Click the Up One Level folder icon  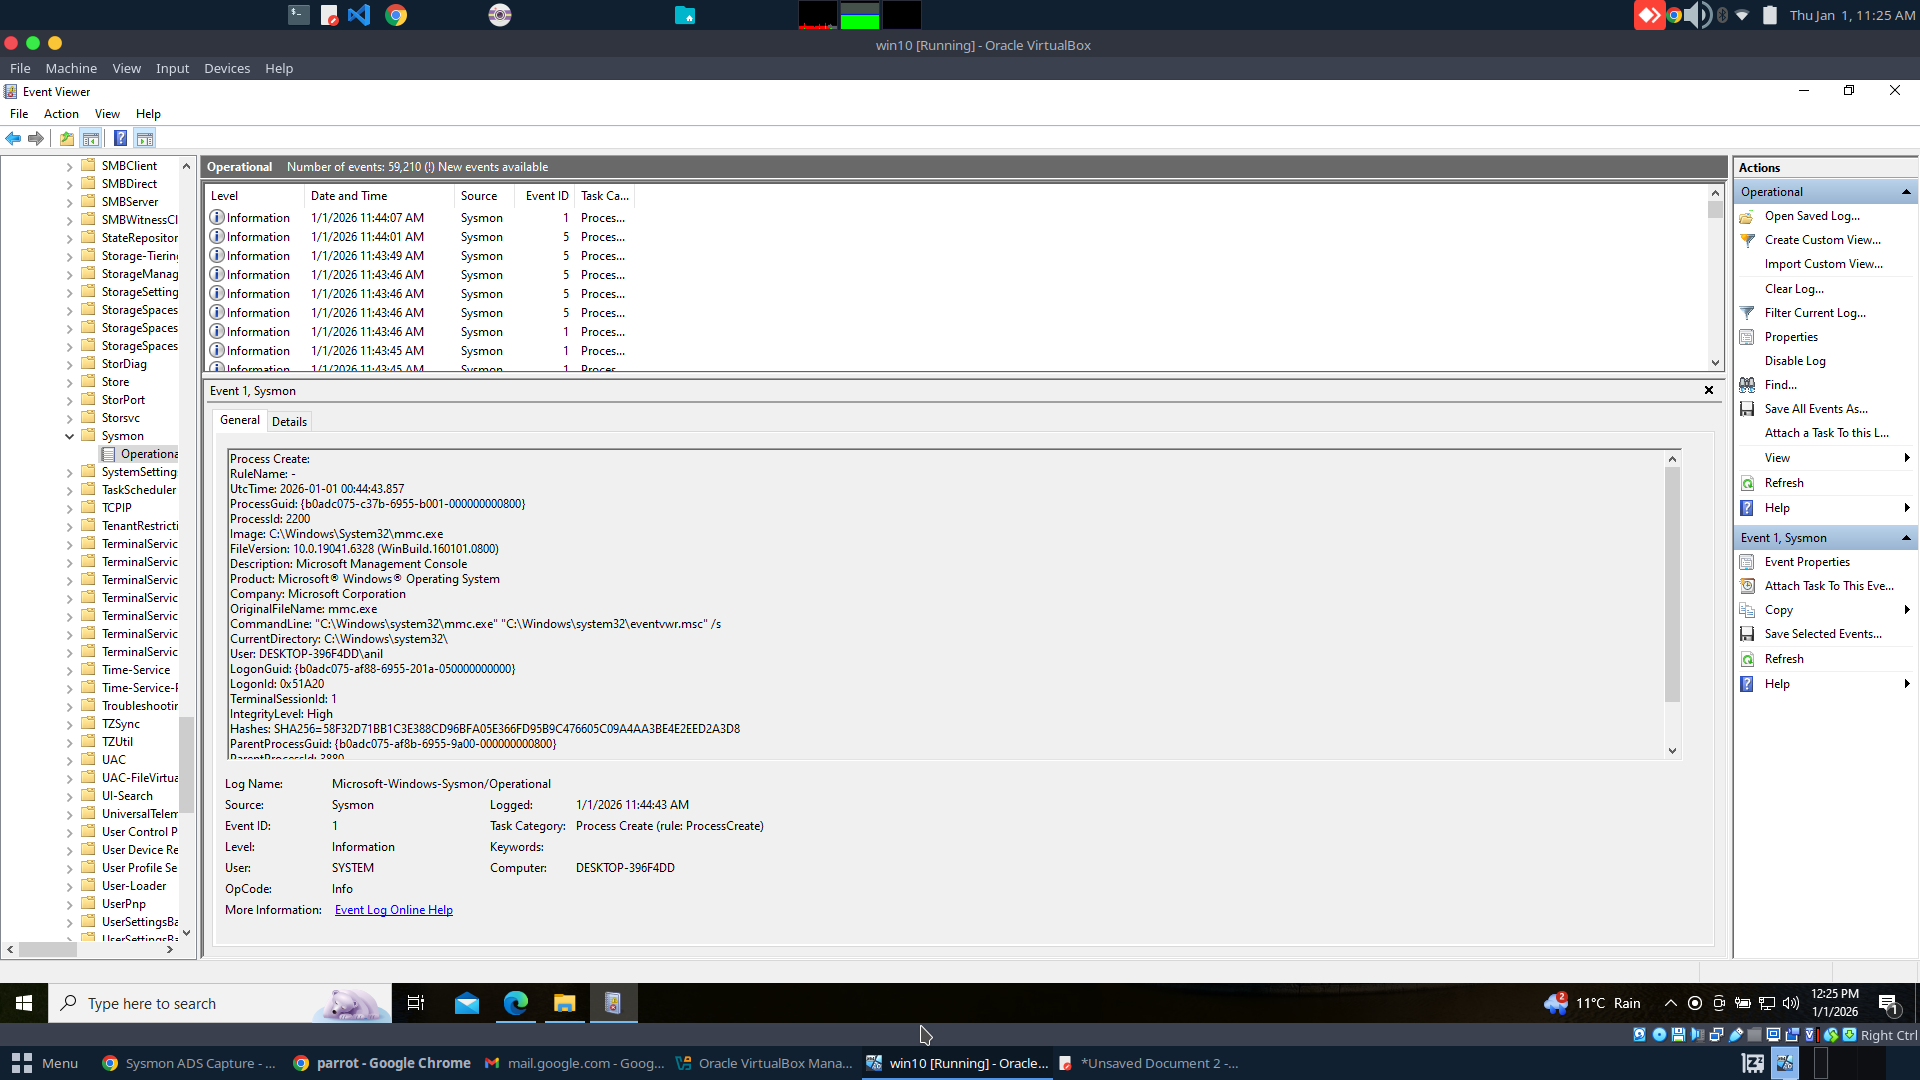[x=67, y=138]
